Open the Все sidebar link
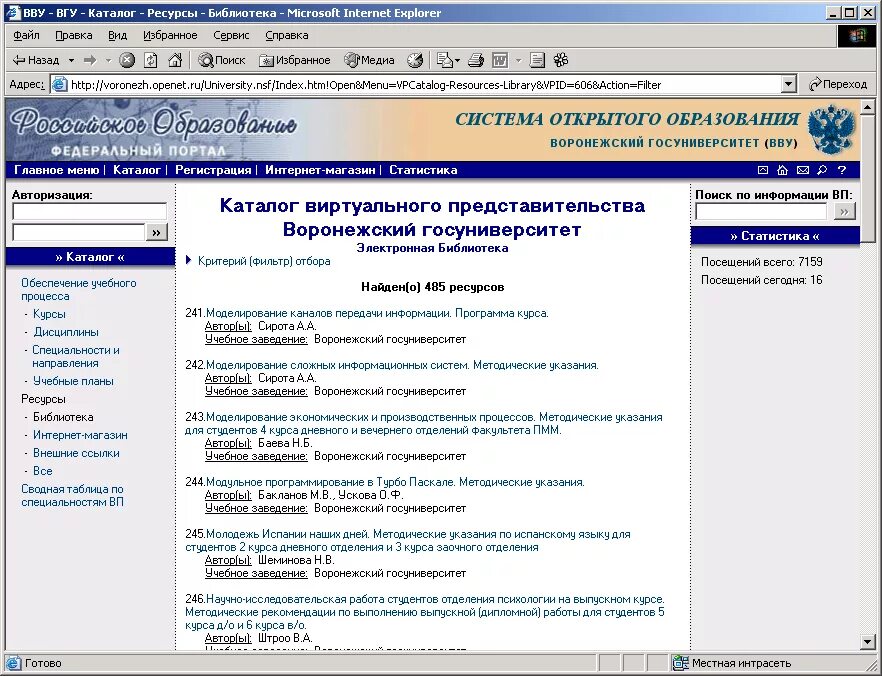Screen dimensions: 882x676 (43, 471)
